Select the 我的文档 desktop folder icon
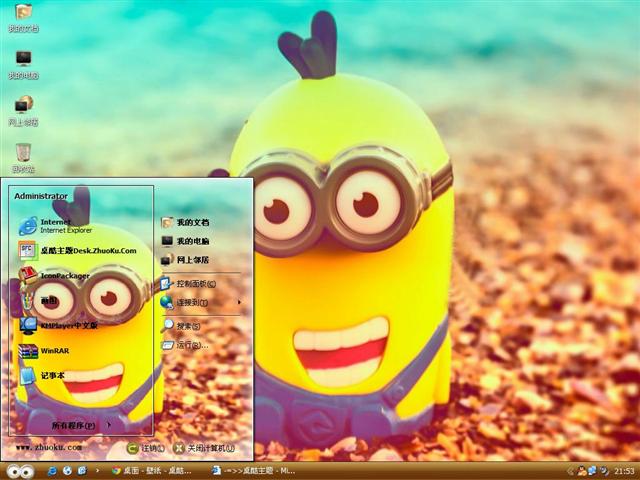This screenshot has height=480, width=640. coord(23,17)
